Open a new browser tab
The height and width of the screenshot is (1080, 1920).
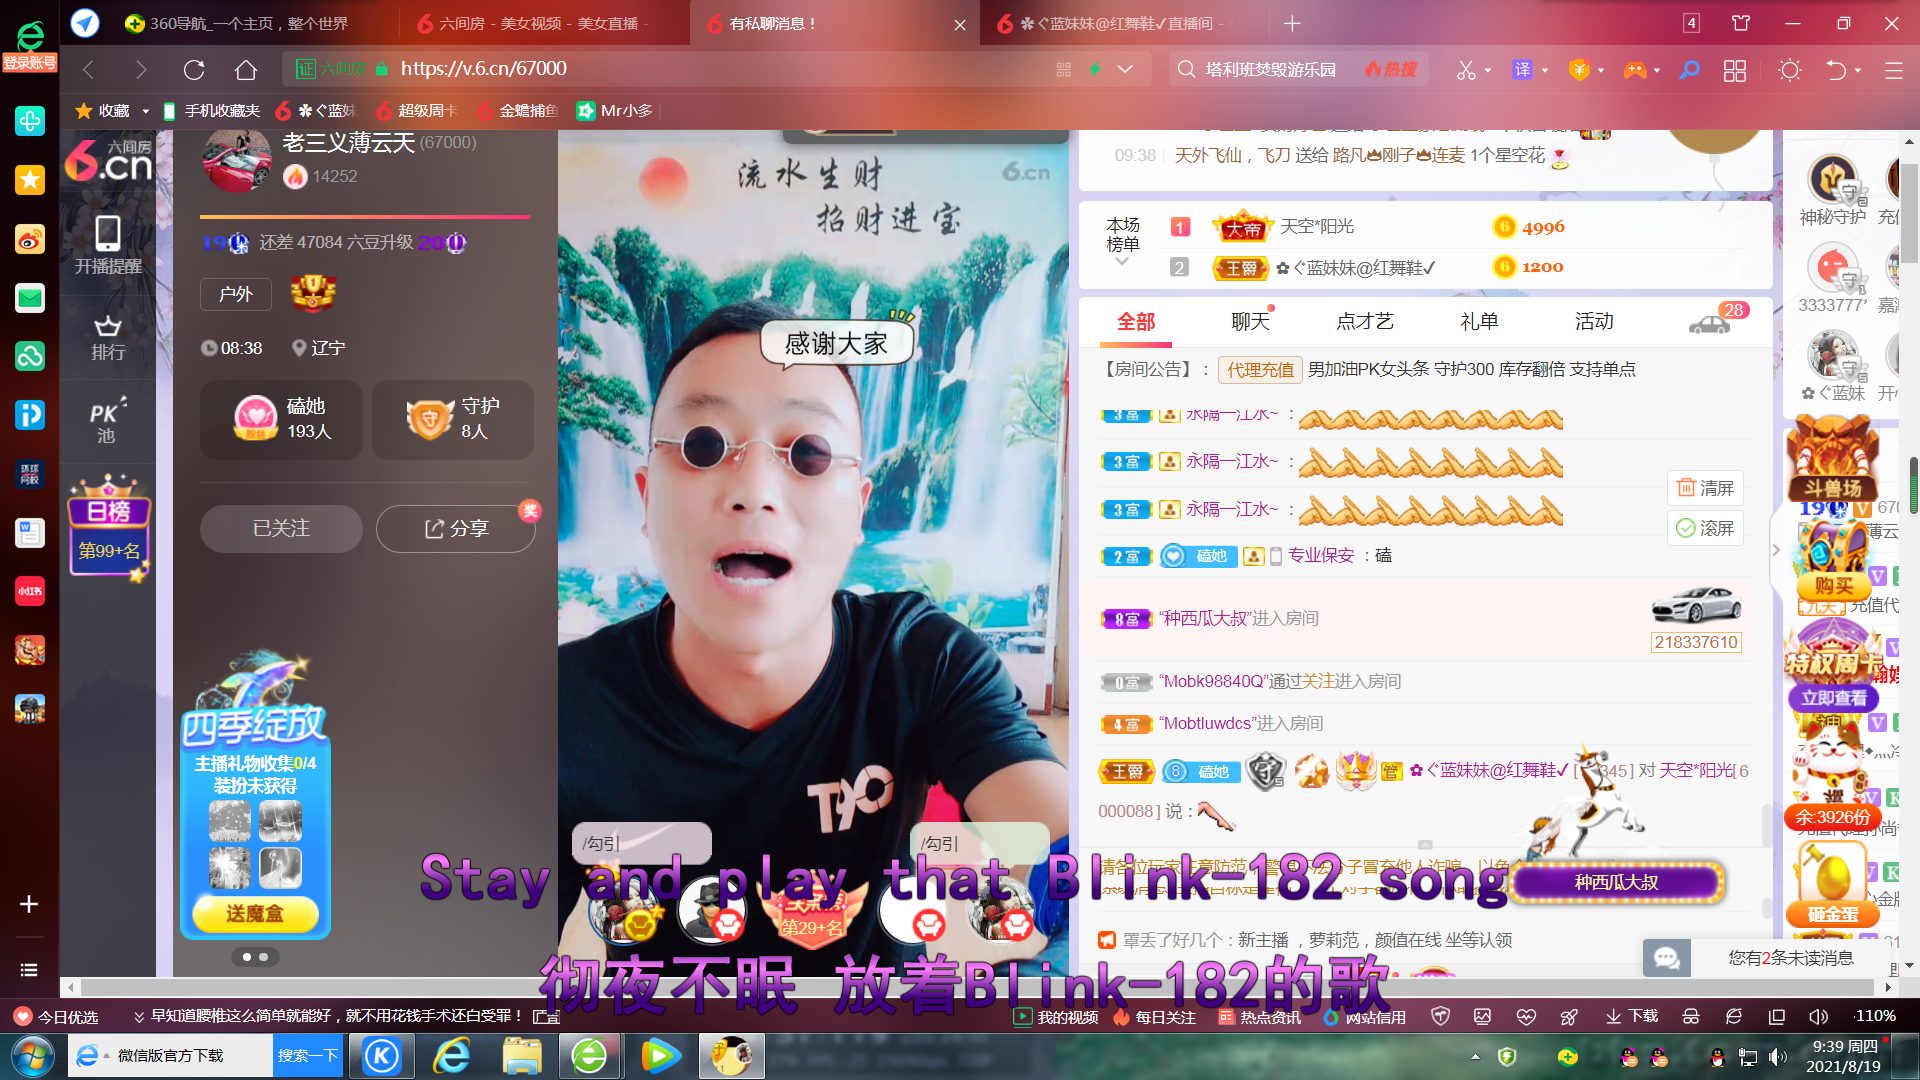(1292, 23)
